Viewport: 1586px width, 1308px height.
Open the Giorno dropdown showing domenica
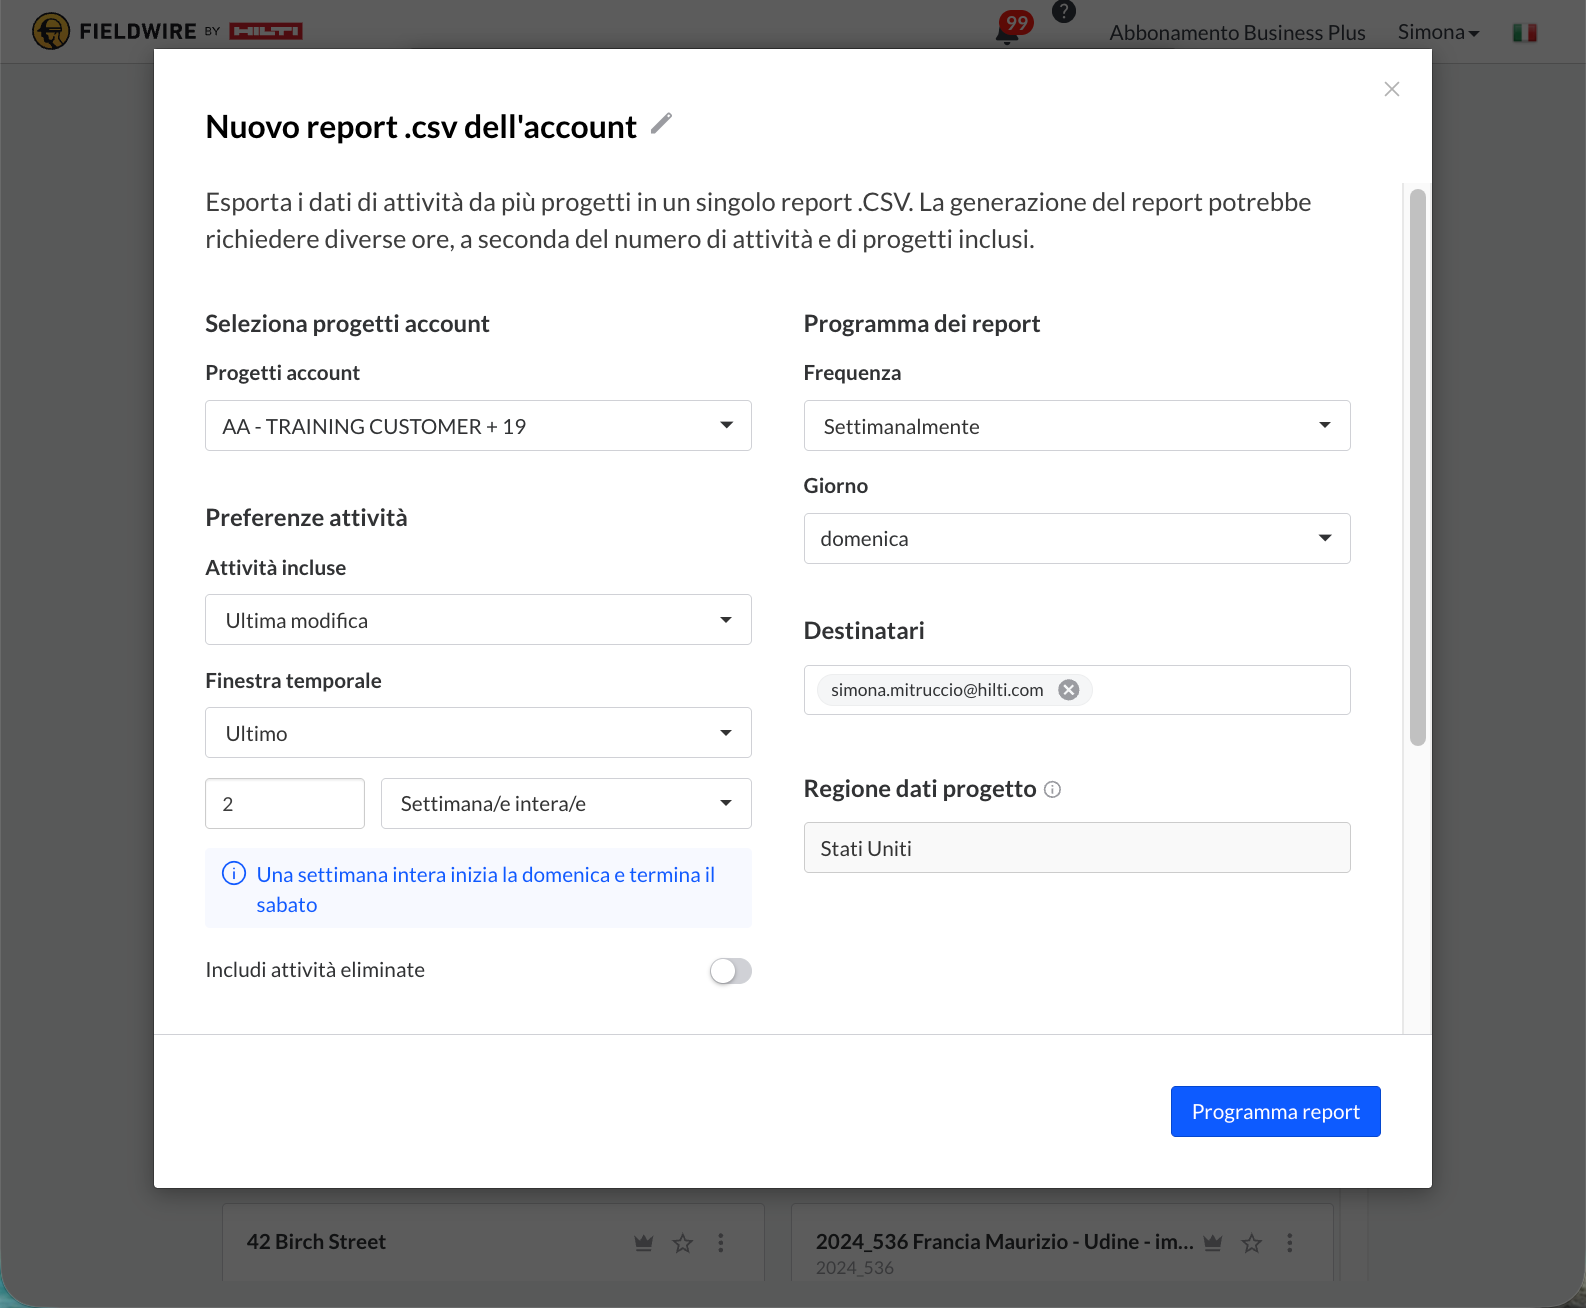(1076, 539)
